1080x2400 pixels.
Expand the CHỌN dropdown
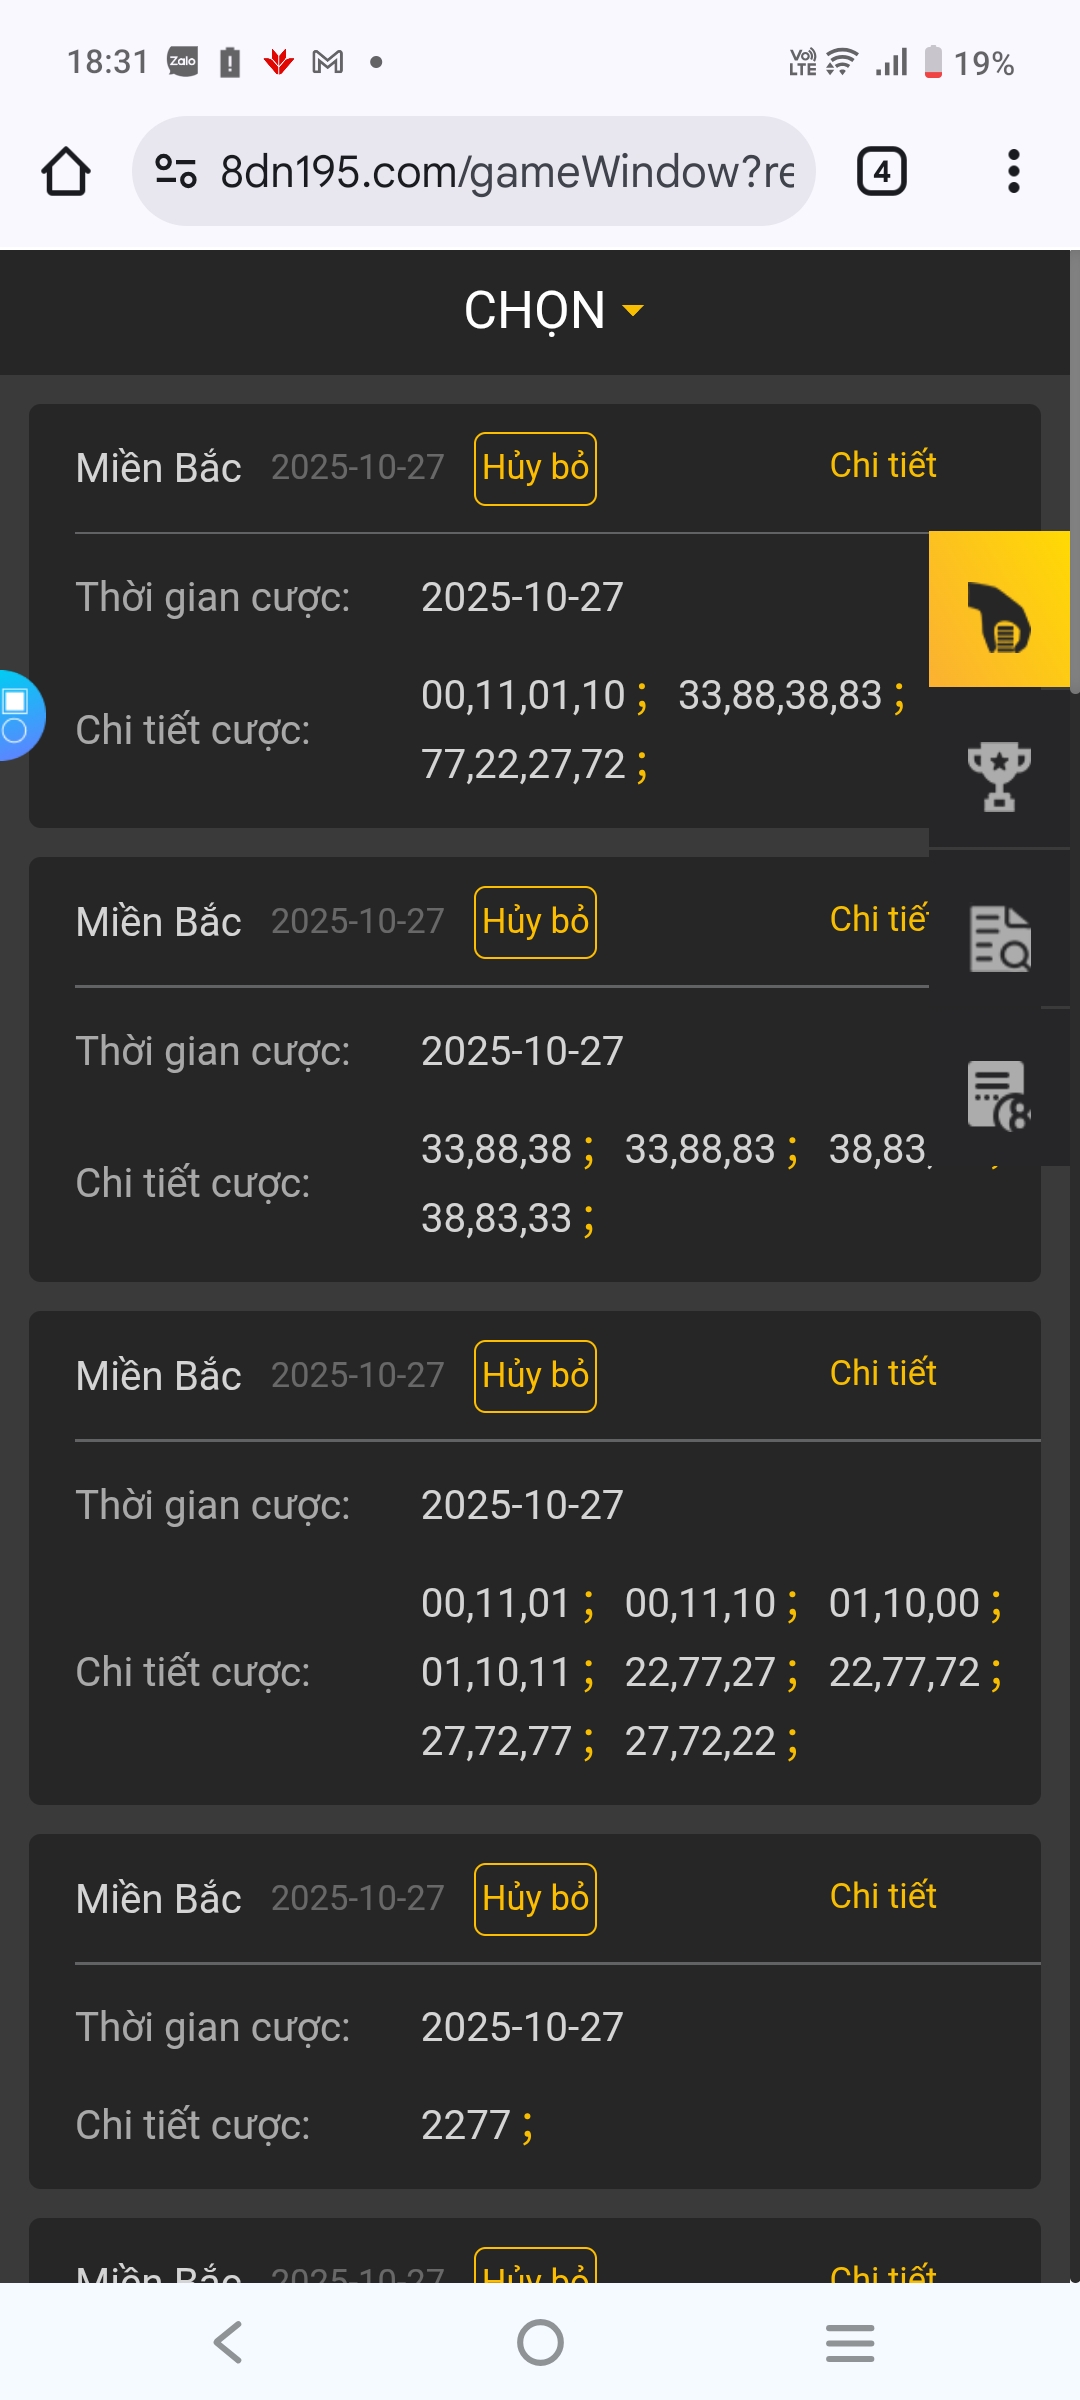(x=553, y=311)
